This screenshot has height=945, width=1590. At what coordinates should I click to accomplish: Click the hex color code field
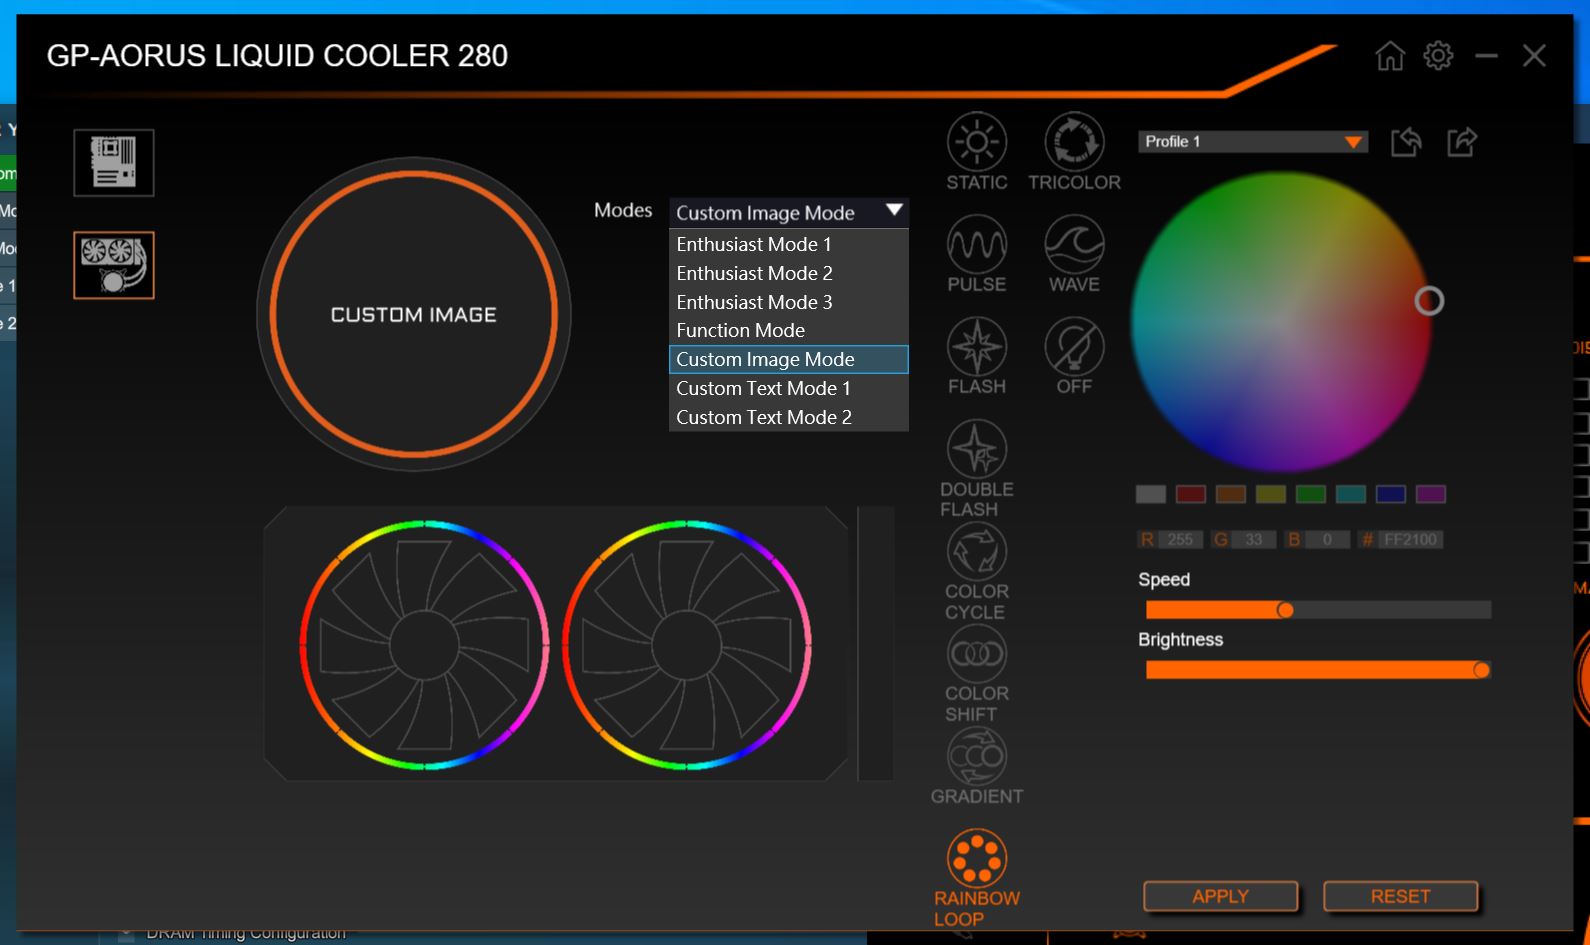tap(1410, 540)
